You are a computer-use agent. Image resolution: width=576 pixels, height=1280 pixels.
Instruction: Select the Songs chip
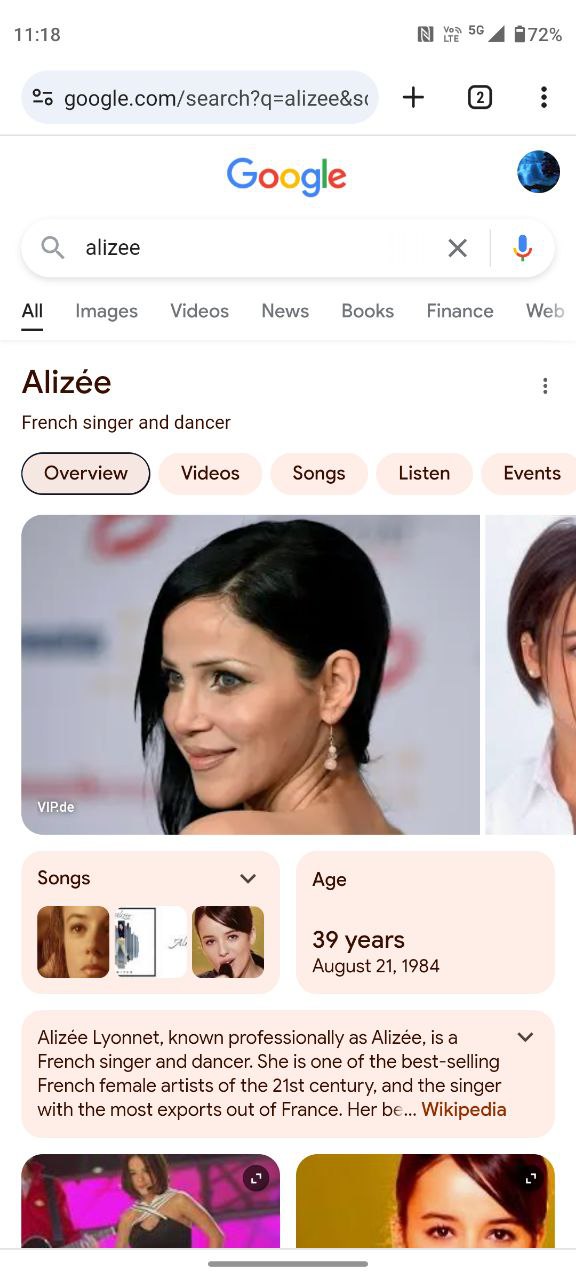[319, 473]
